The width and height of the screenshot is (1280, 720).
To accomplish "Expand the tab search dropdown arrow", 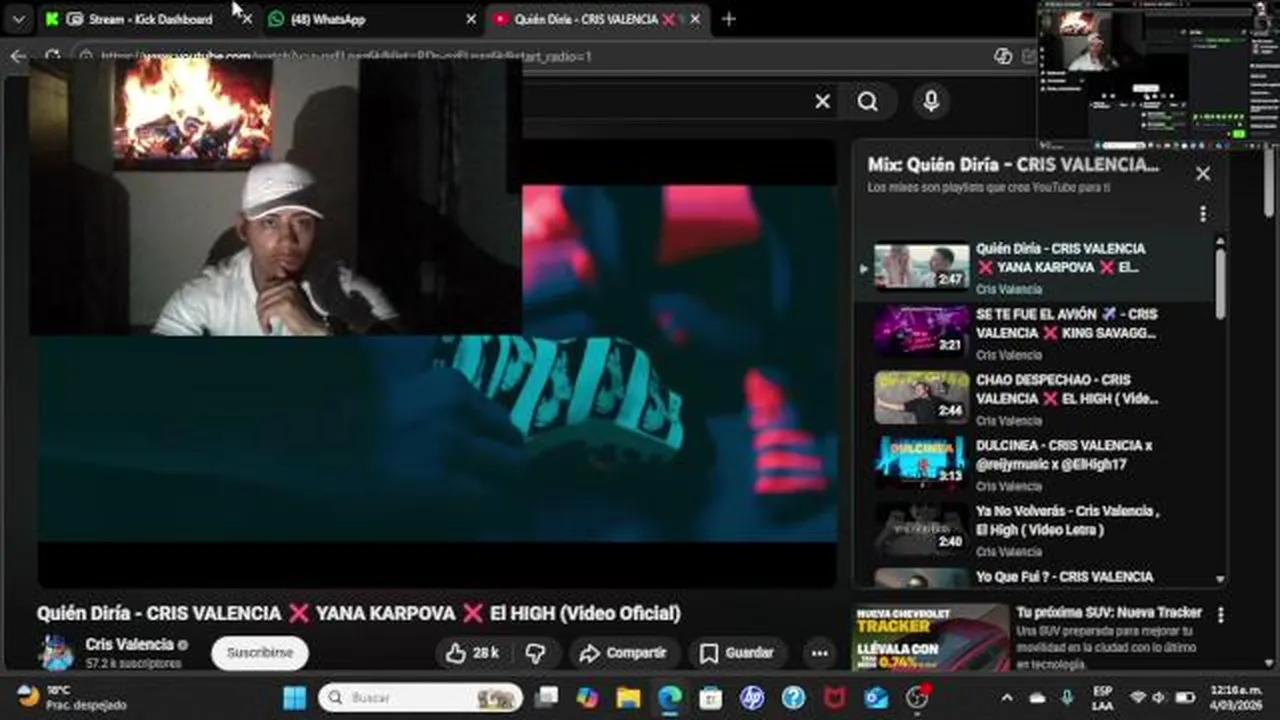I will pyautogui.click(x=19, y=19).
